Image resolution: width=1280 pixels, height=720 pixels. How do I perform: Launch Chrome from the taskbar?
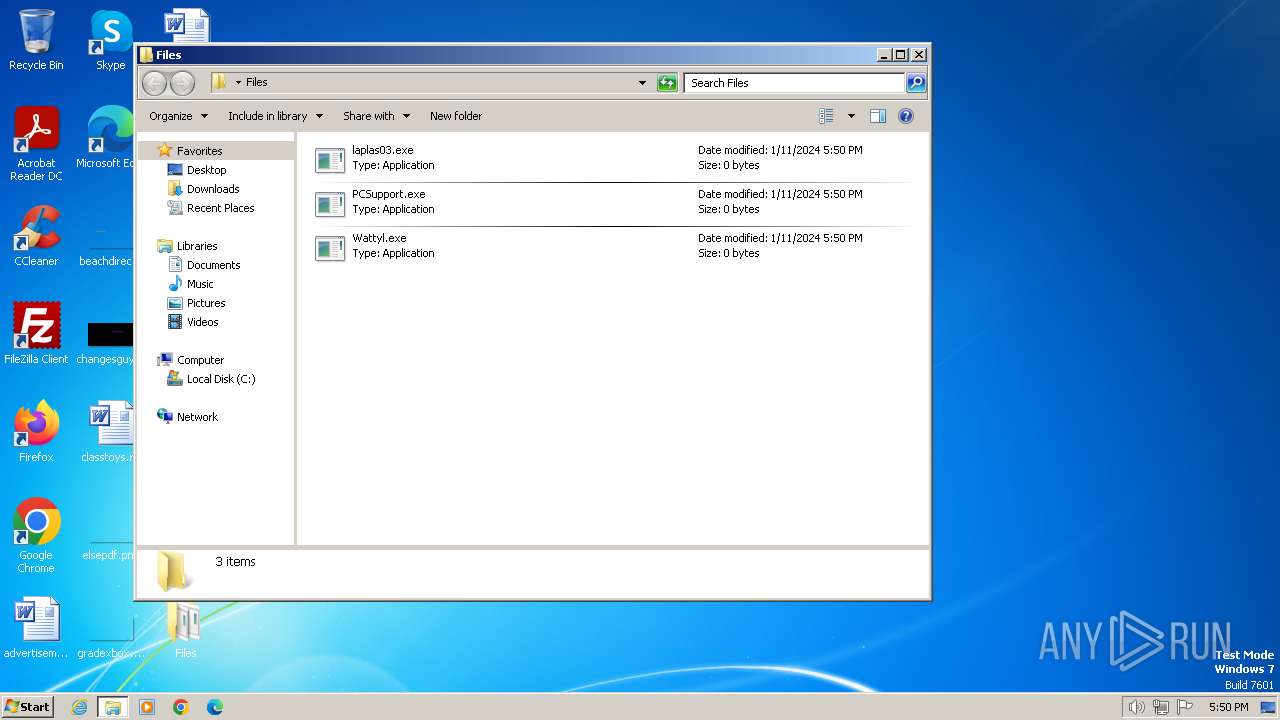(181, 707)
